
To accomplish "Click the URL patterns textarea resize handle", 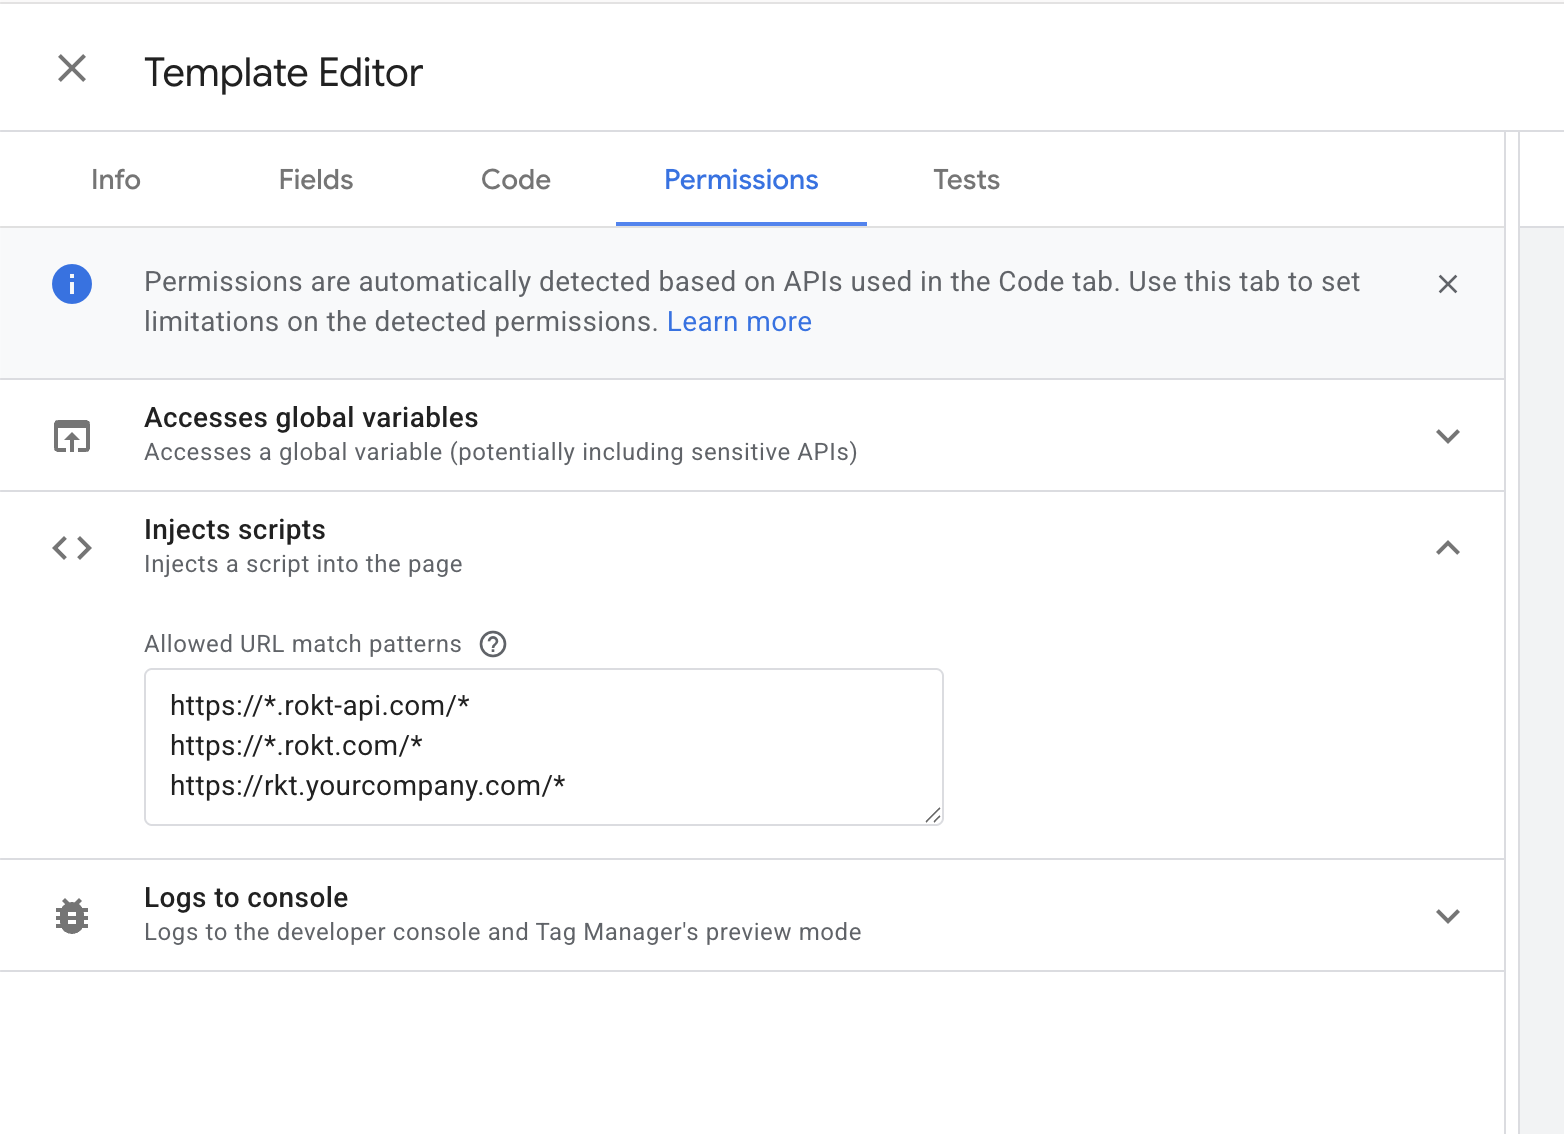I will (x=932, y=815).
